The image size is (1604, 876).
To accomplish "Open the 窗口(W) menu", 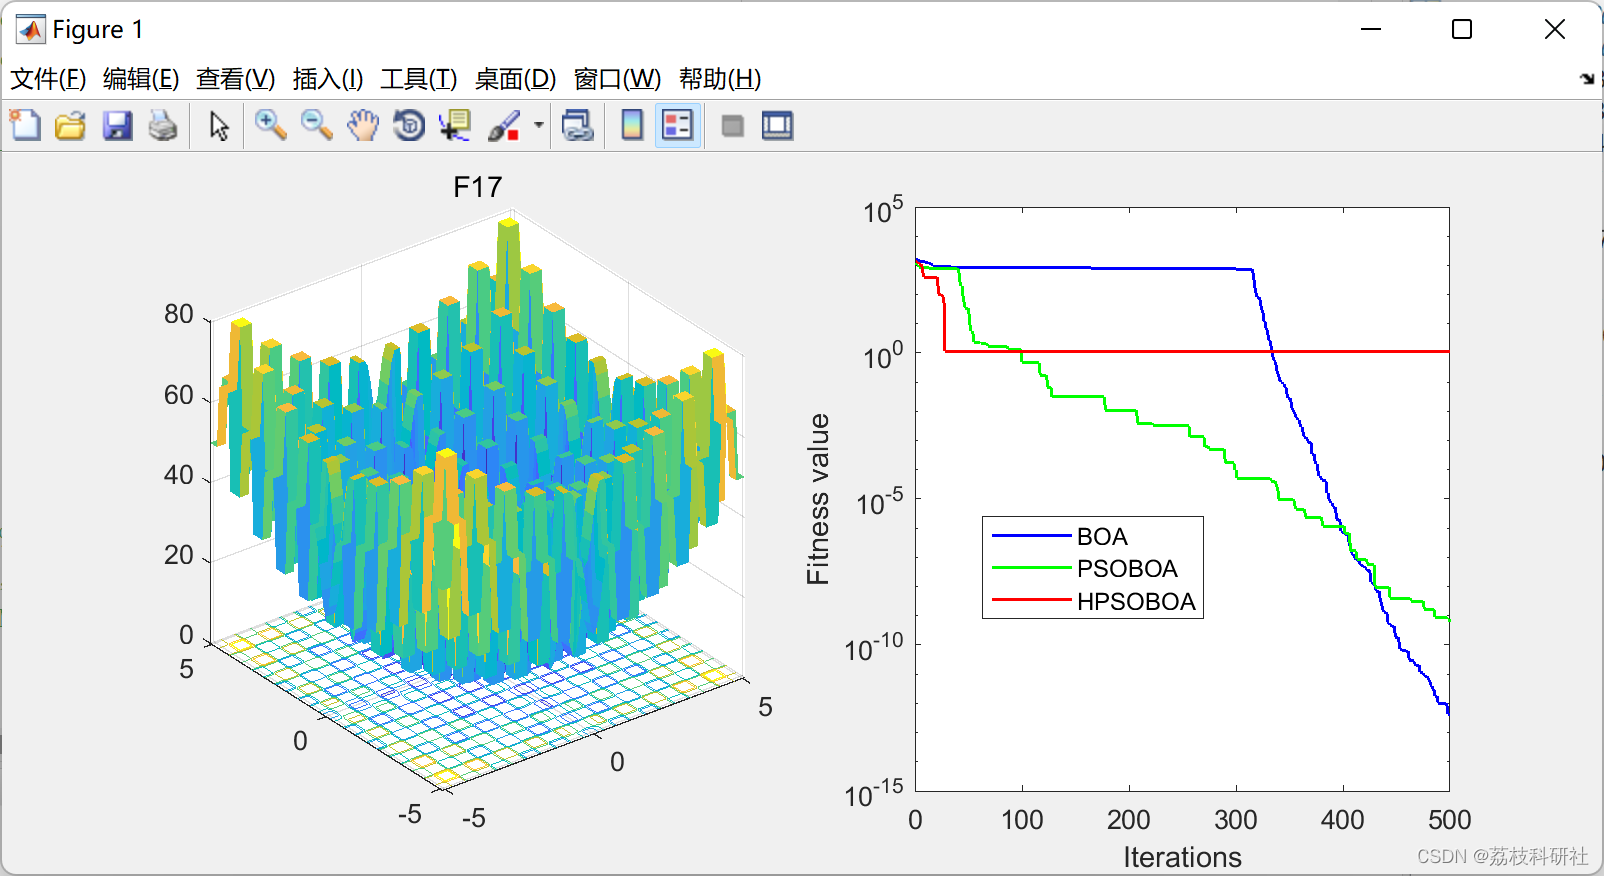I will [x=617, y=79].
